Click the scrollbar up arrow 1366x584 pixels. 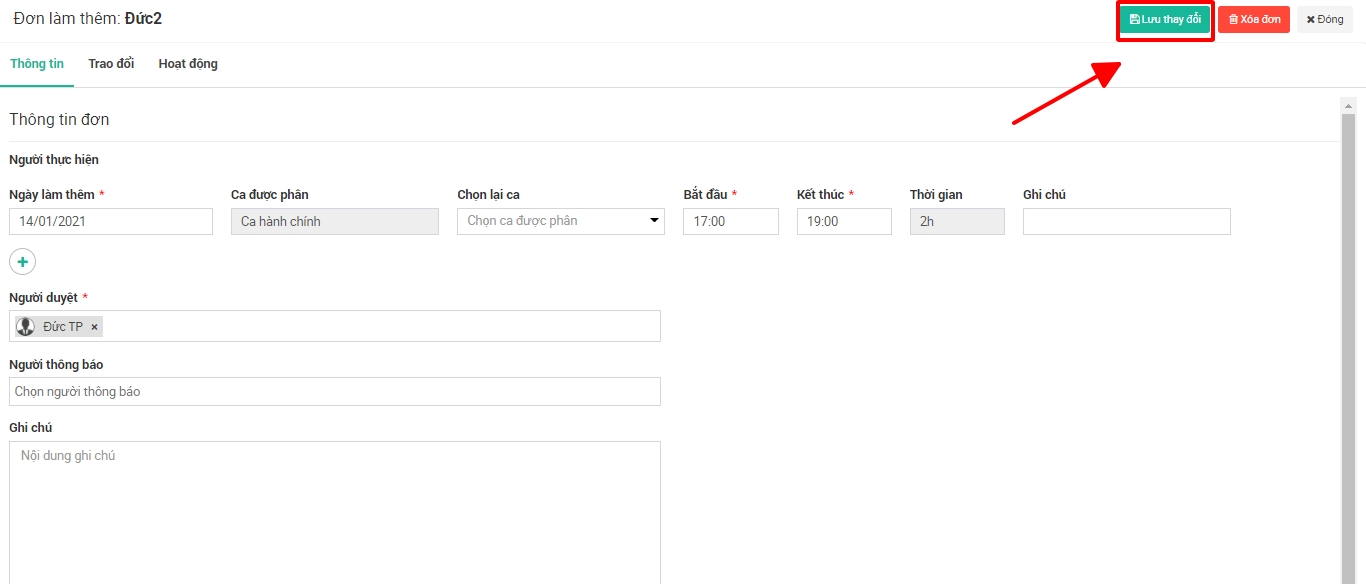pyautogui.click(x=1348, y=105)
